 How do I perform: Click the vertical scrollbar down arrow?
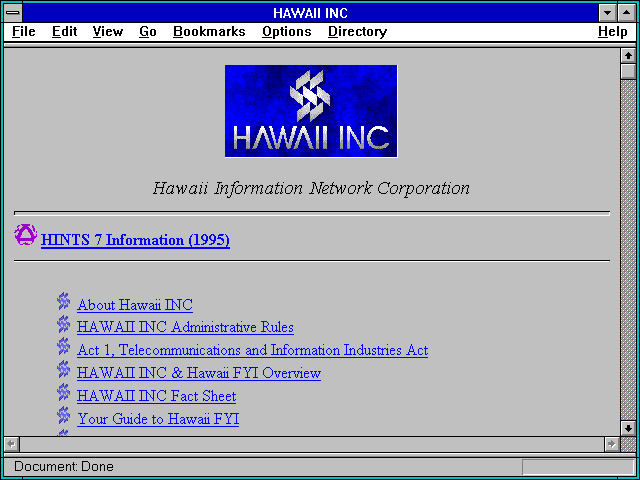click(x=629, y=428)
